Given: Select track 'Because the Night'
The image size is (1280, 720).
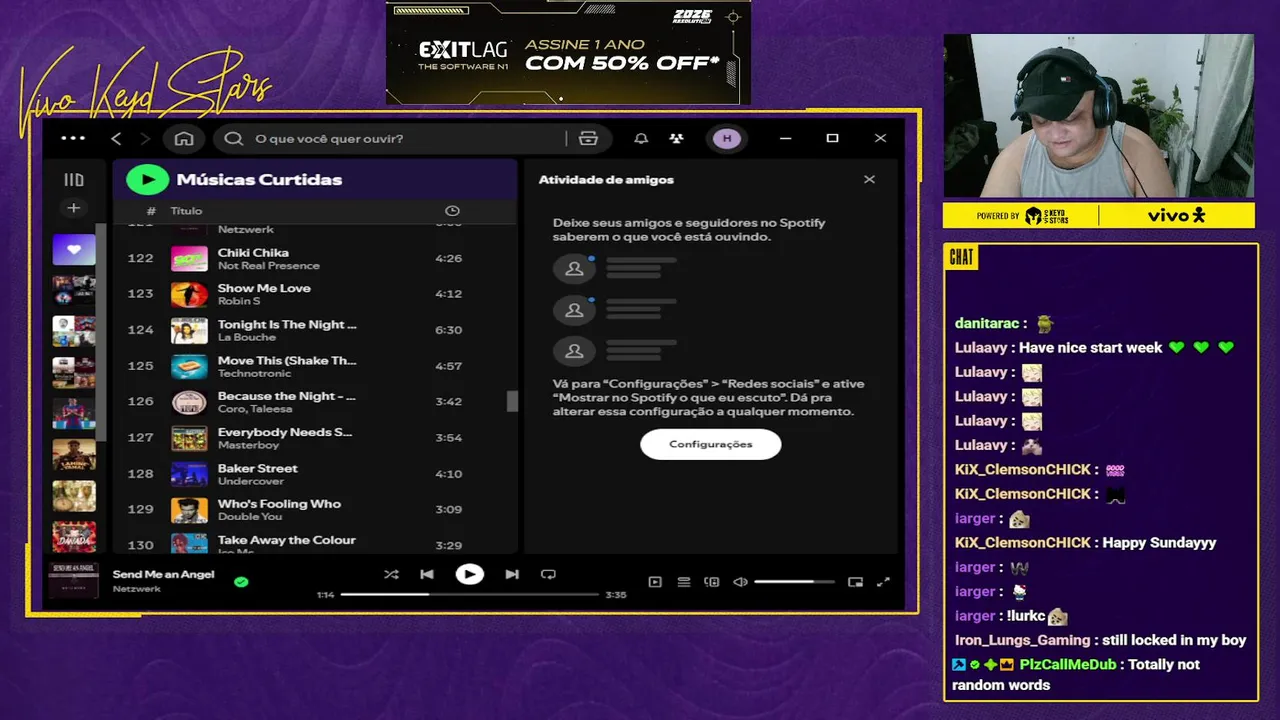Looking at the screenshot, I should (x=287, y=396).
